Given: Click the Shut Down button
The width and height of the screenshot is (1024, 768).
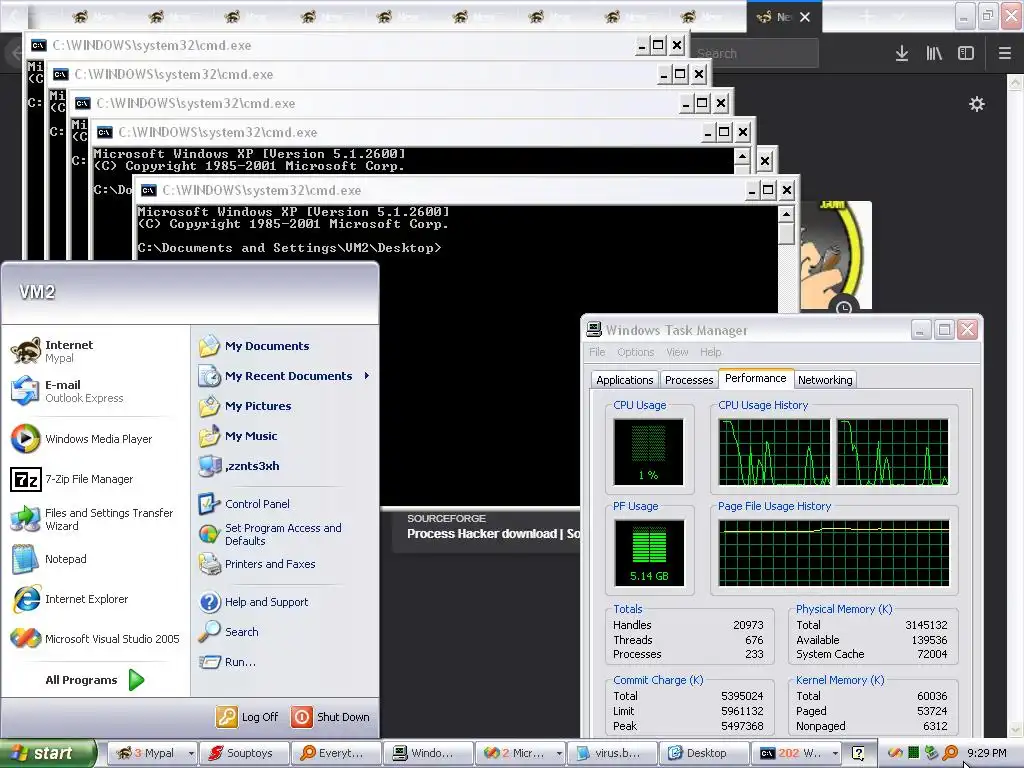Looking at the screenshot, I should tap(330, 717).
